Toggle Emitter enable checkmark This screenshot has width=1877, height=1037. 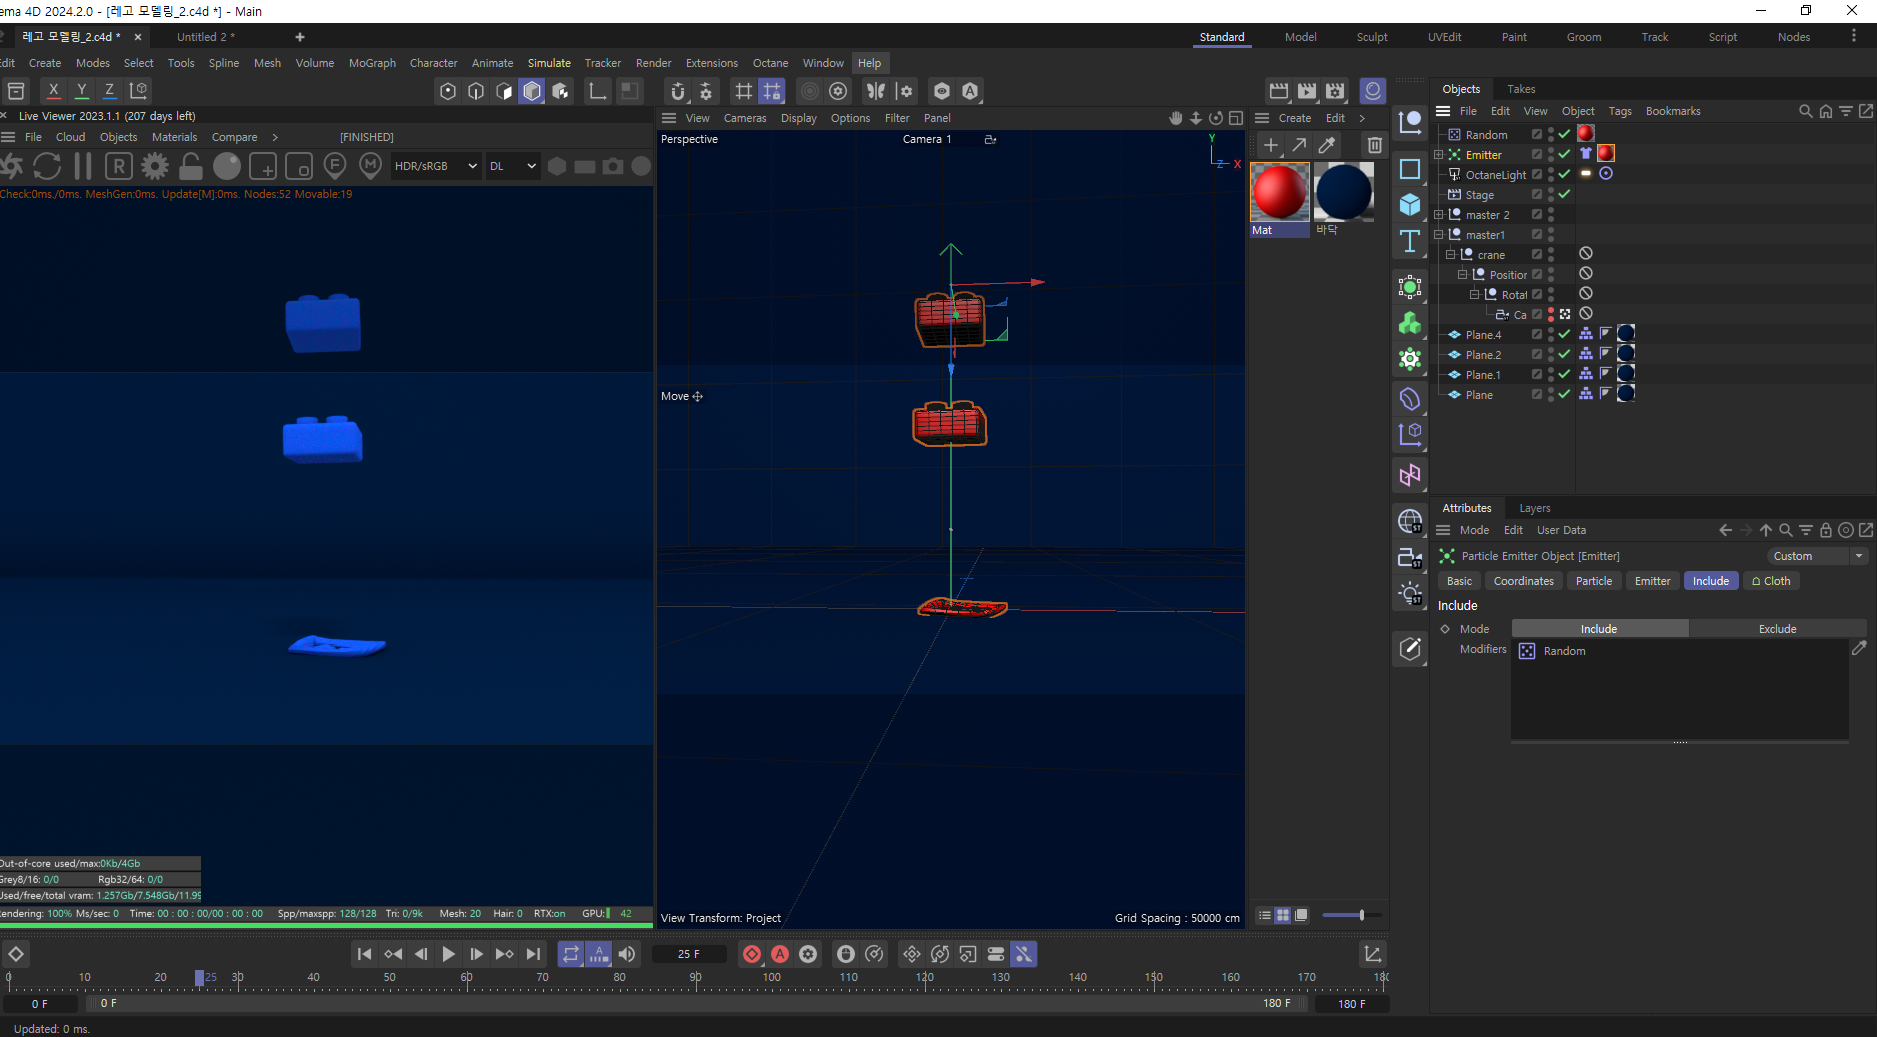pos(1564,154)
